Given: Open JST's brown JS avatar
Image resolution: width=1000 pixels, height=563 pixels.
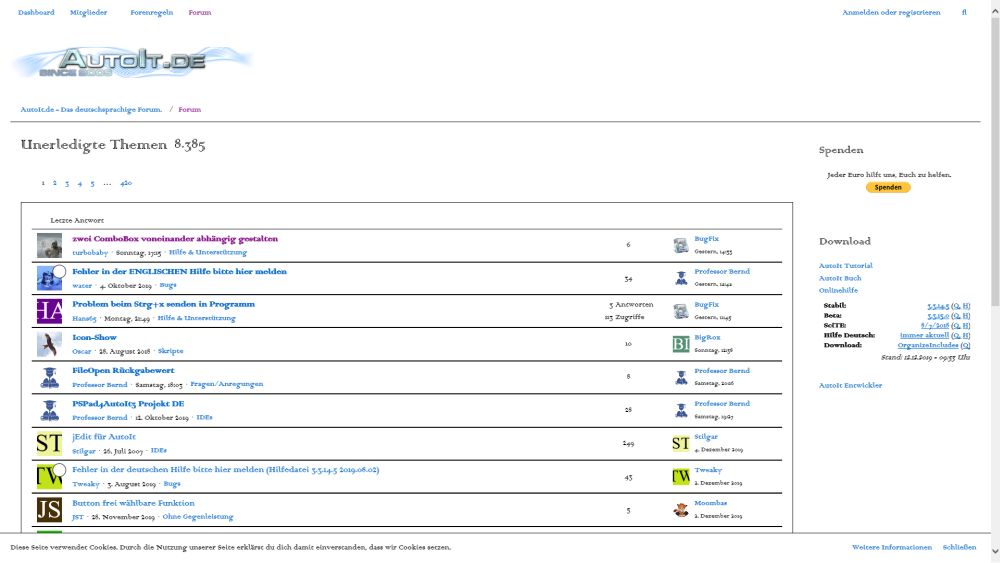Looking at the screenshot, I should point(49,510).
